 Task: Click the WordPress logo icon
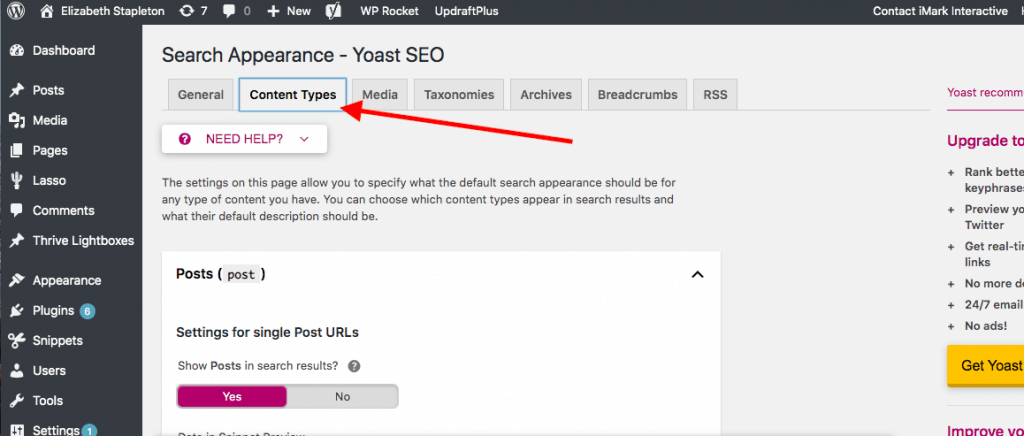point(16,11)
